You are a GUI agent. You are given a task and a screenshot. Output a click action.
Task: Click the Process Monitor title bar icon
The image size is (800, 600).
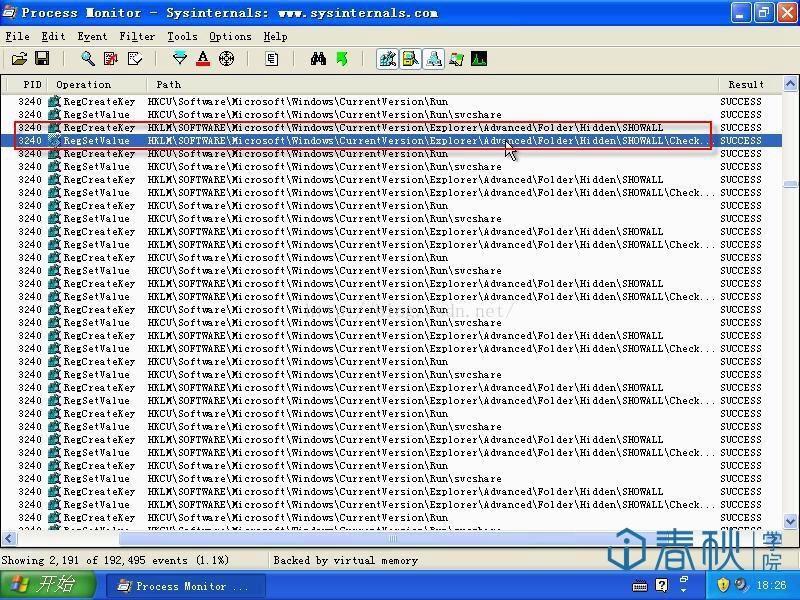pos(10,12)
